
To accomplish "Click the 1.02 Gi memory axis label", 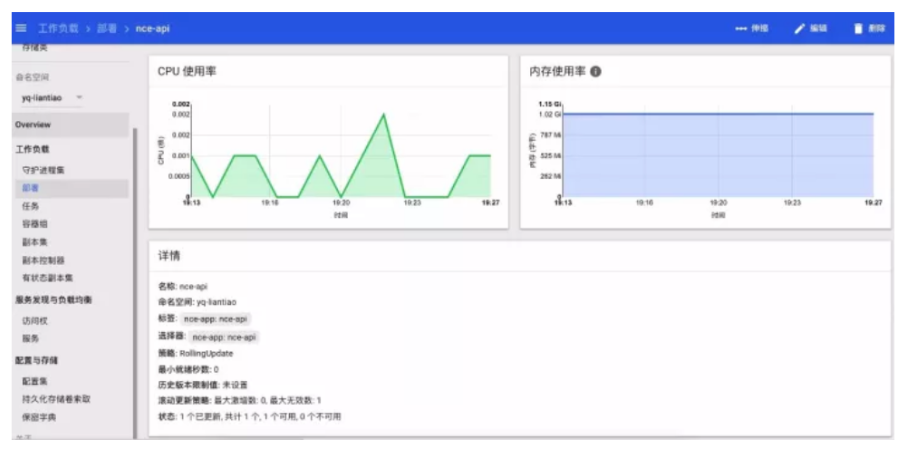I will (549, 114).
